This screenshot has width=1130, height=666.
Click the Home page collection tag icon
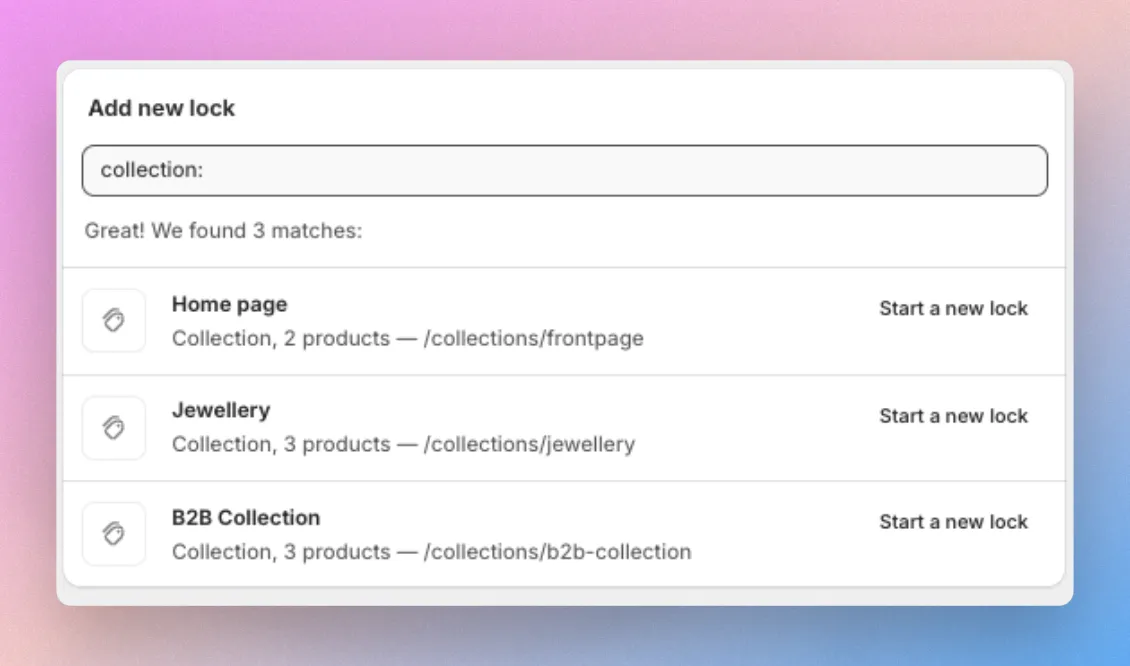click(114, 320)
